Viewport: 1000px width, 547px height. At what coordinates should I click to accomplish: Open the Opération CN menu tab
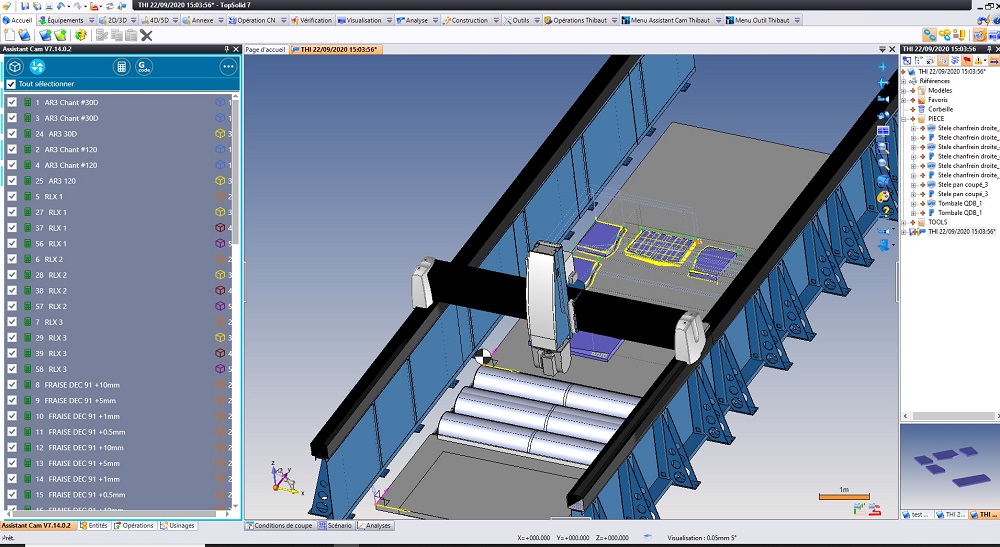point(256,20)
